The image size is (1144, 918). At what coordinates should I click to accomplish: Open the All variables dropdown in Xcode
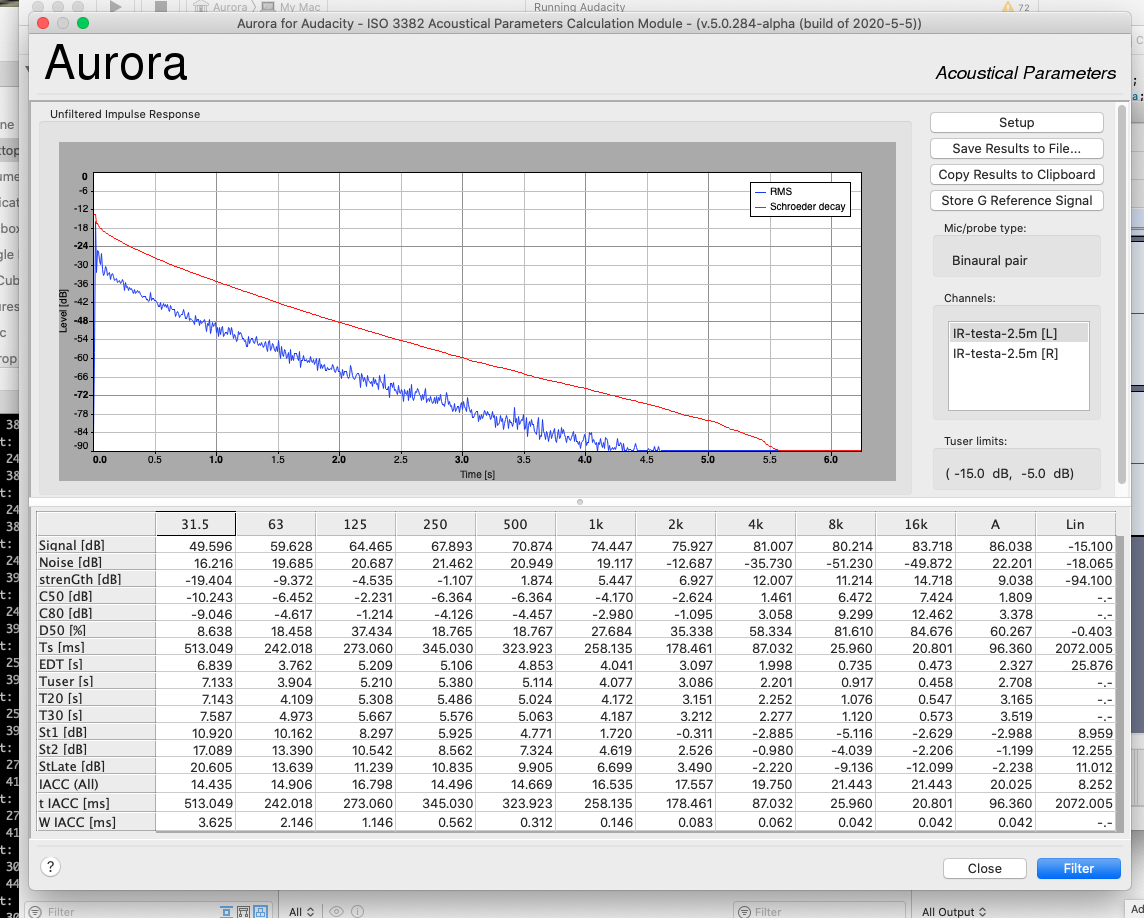tap(301, 911)
